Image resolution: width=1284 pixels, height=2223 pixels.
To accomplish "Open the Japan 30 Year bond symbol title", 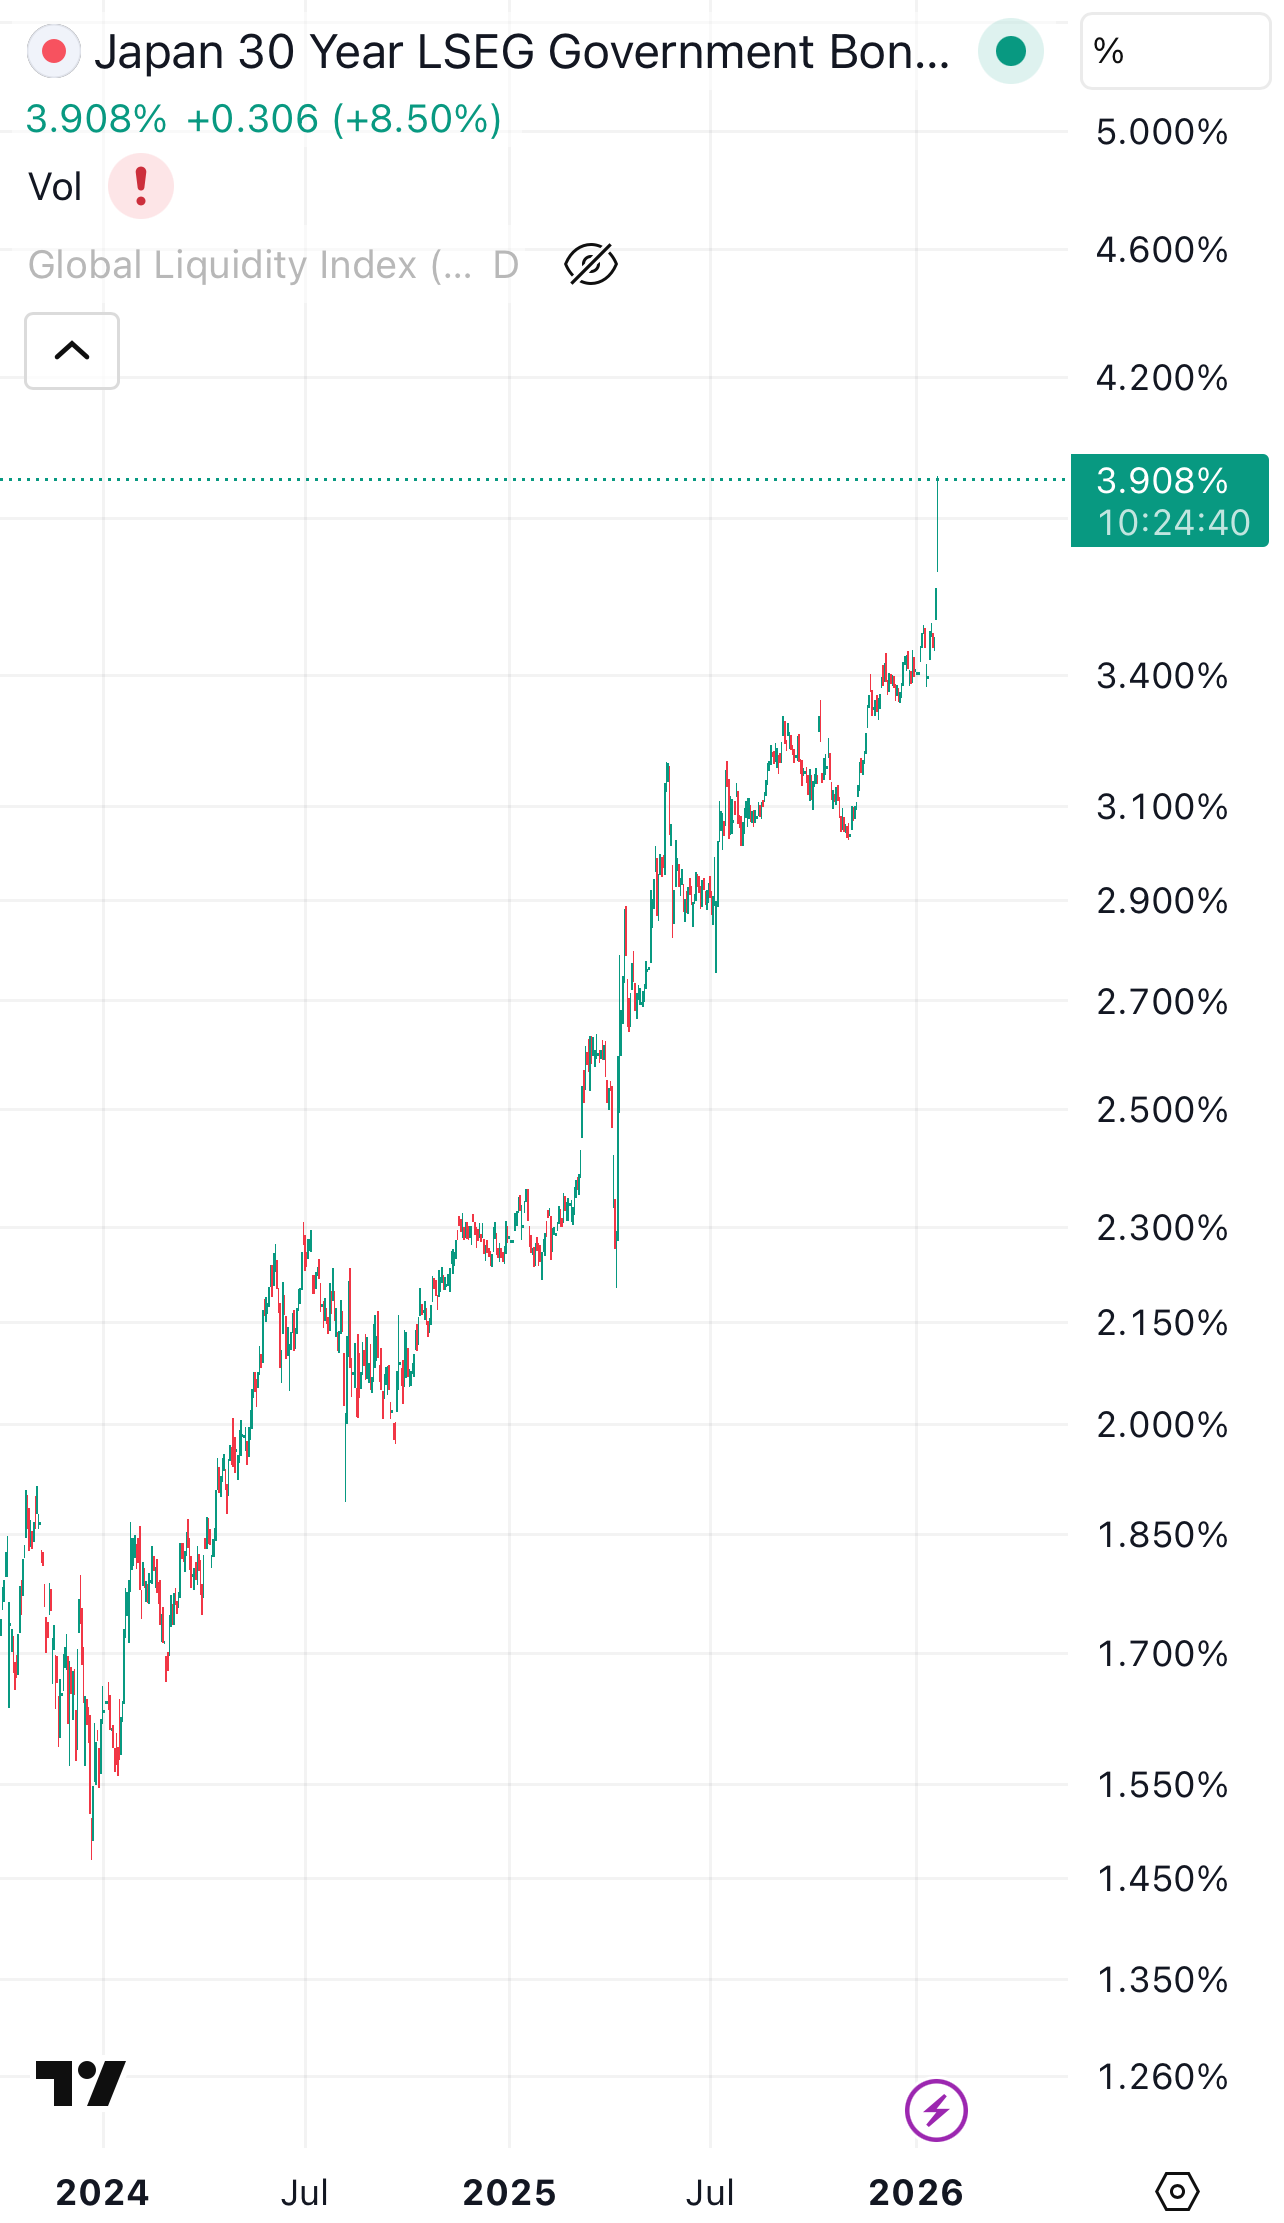I will [522, 52].
